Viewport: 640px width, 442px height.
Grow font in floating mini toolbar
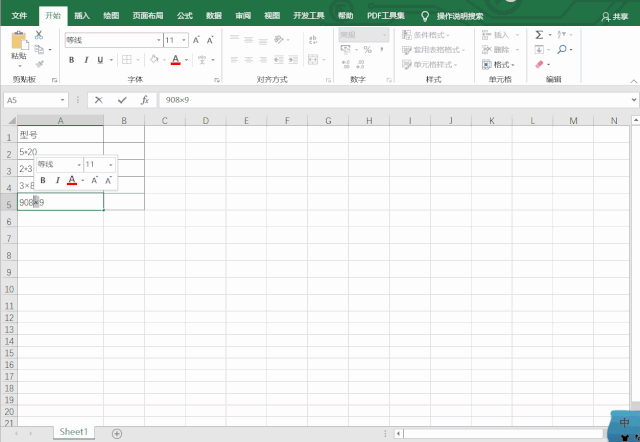(94, 180)
